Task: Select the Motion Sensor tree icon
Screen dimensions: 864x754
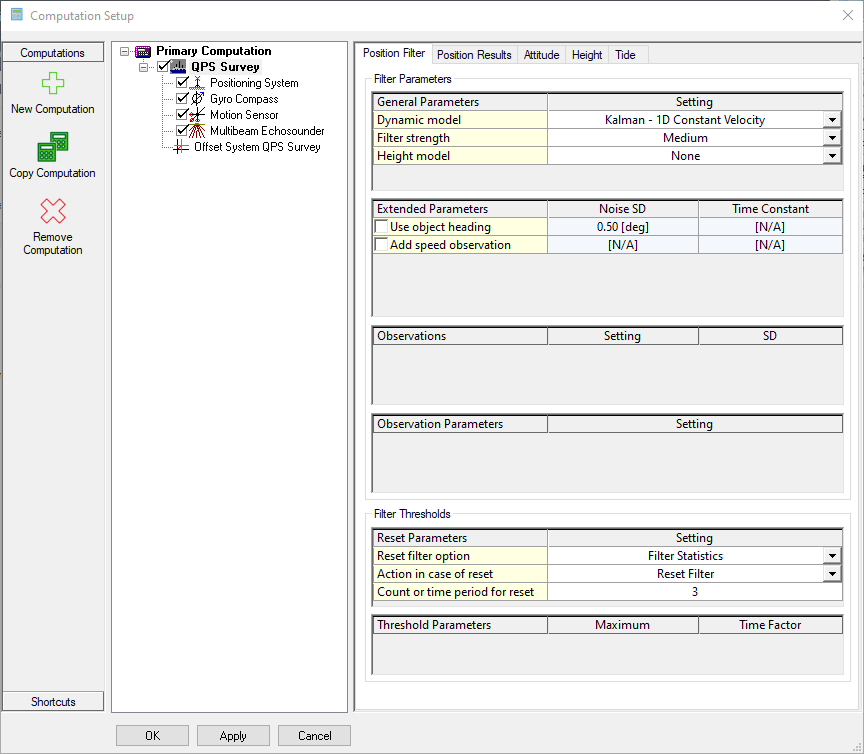Action: 198,115
